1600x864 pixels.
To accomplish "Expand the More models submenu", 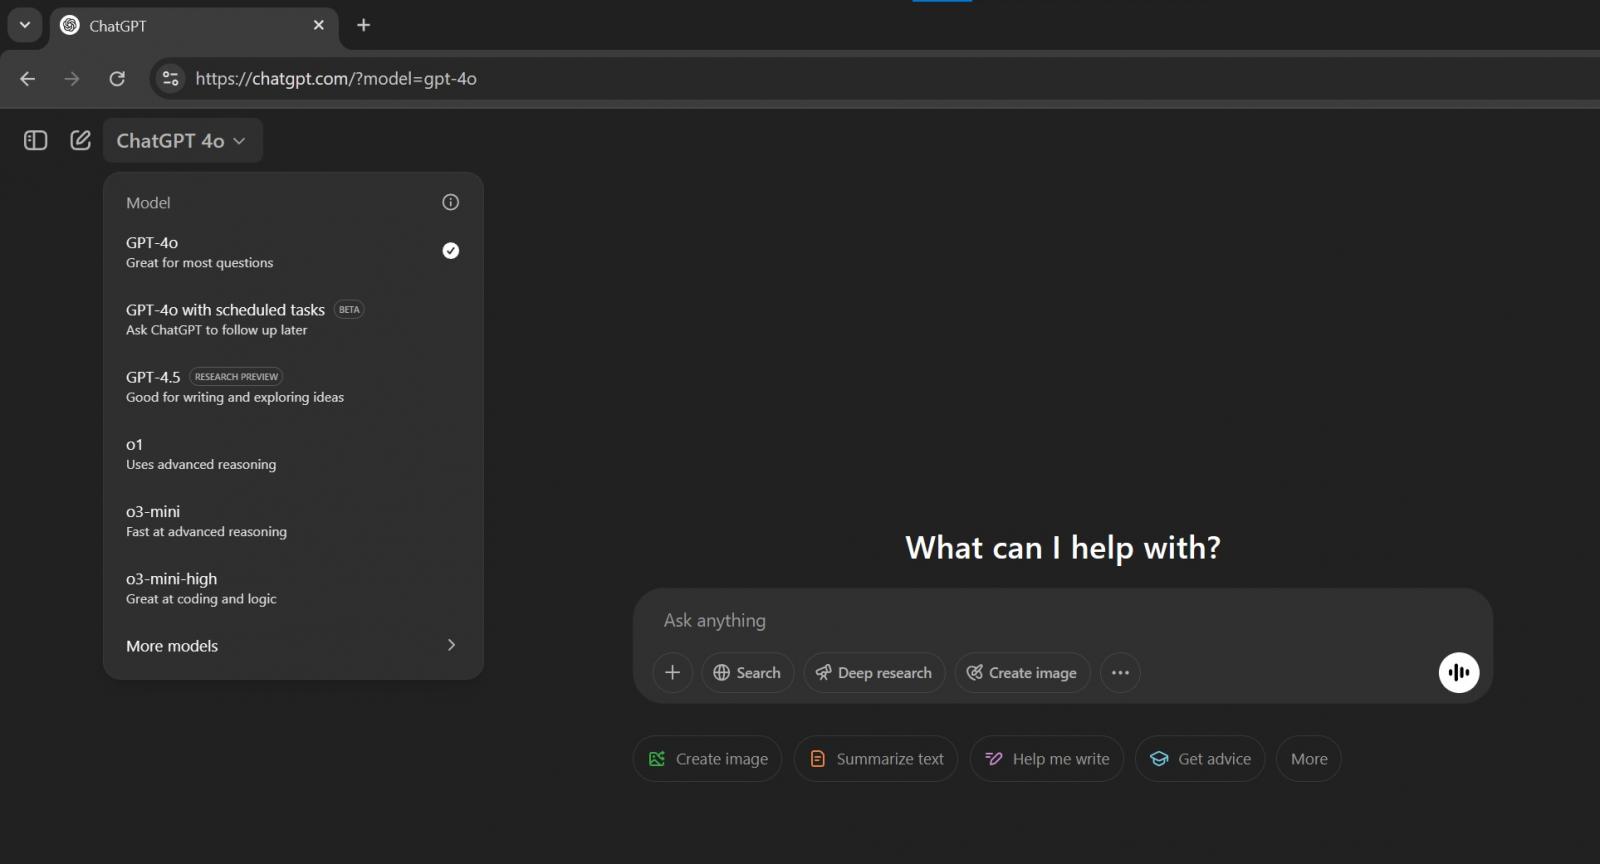I will [293, 645].
